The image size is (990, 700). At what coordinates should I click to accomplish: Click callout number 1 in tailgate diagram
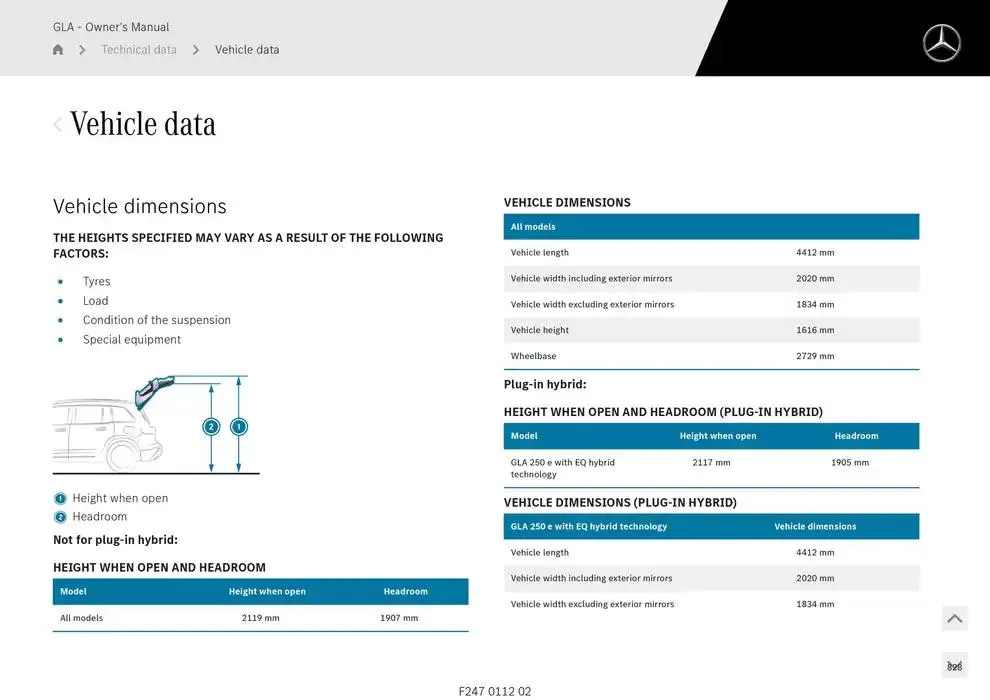(x=239, y=427)
